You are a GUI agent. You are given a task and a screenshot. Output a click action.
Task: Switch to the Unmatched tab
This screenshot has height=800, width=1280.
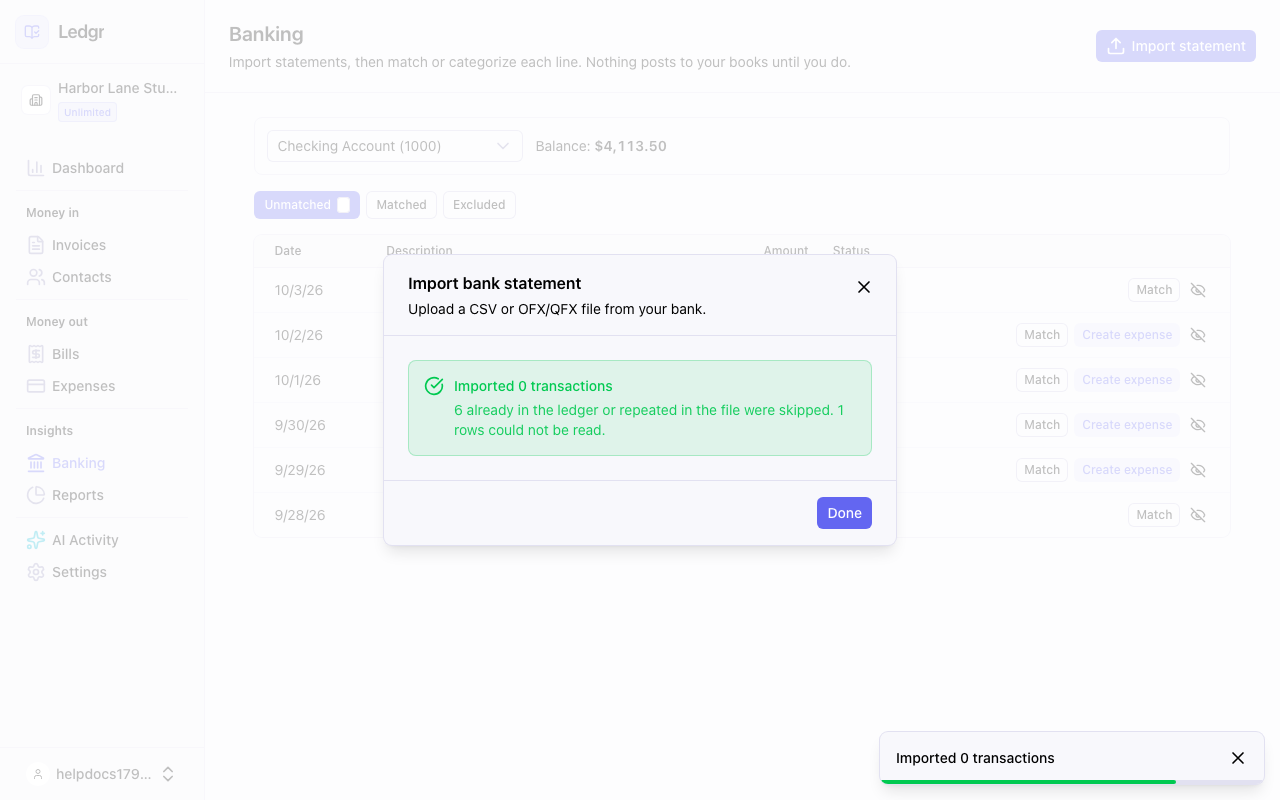click(307, 205)
